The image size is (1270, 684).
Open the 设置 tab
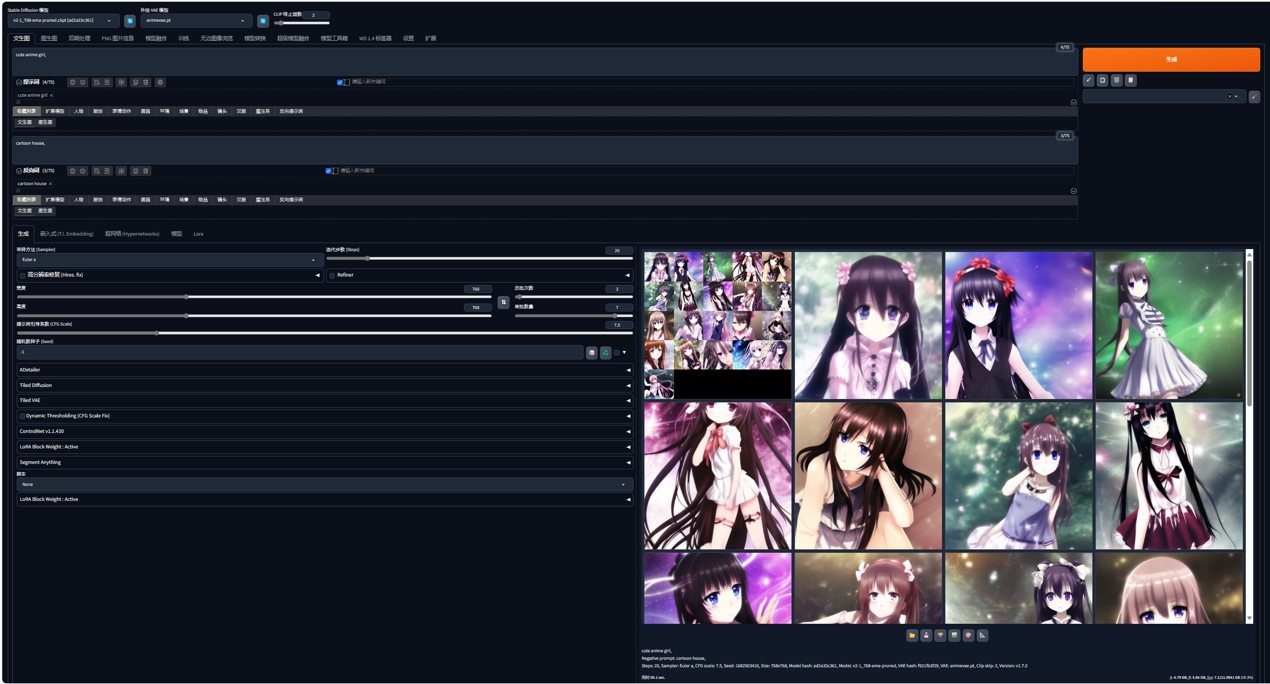pos(408,38)
